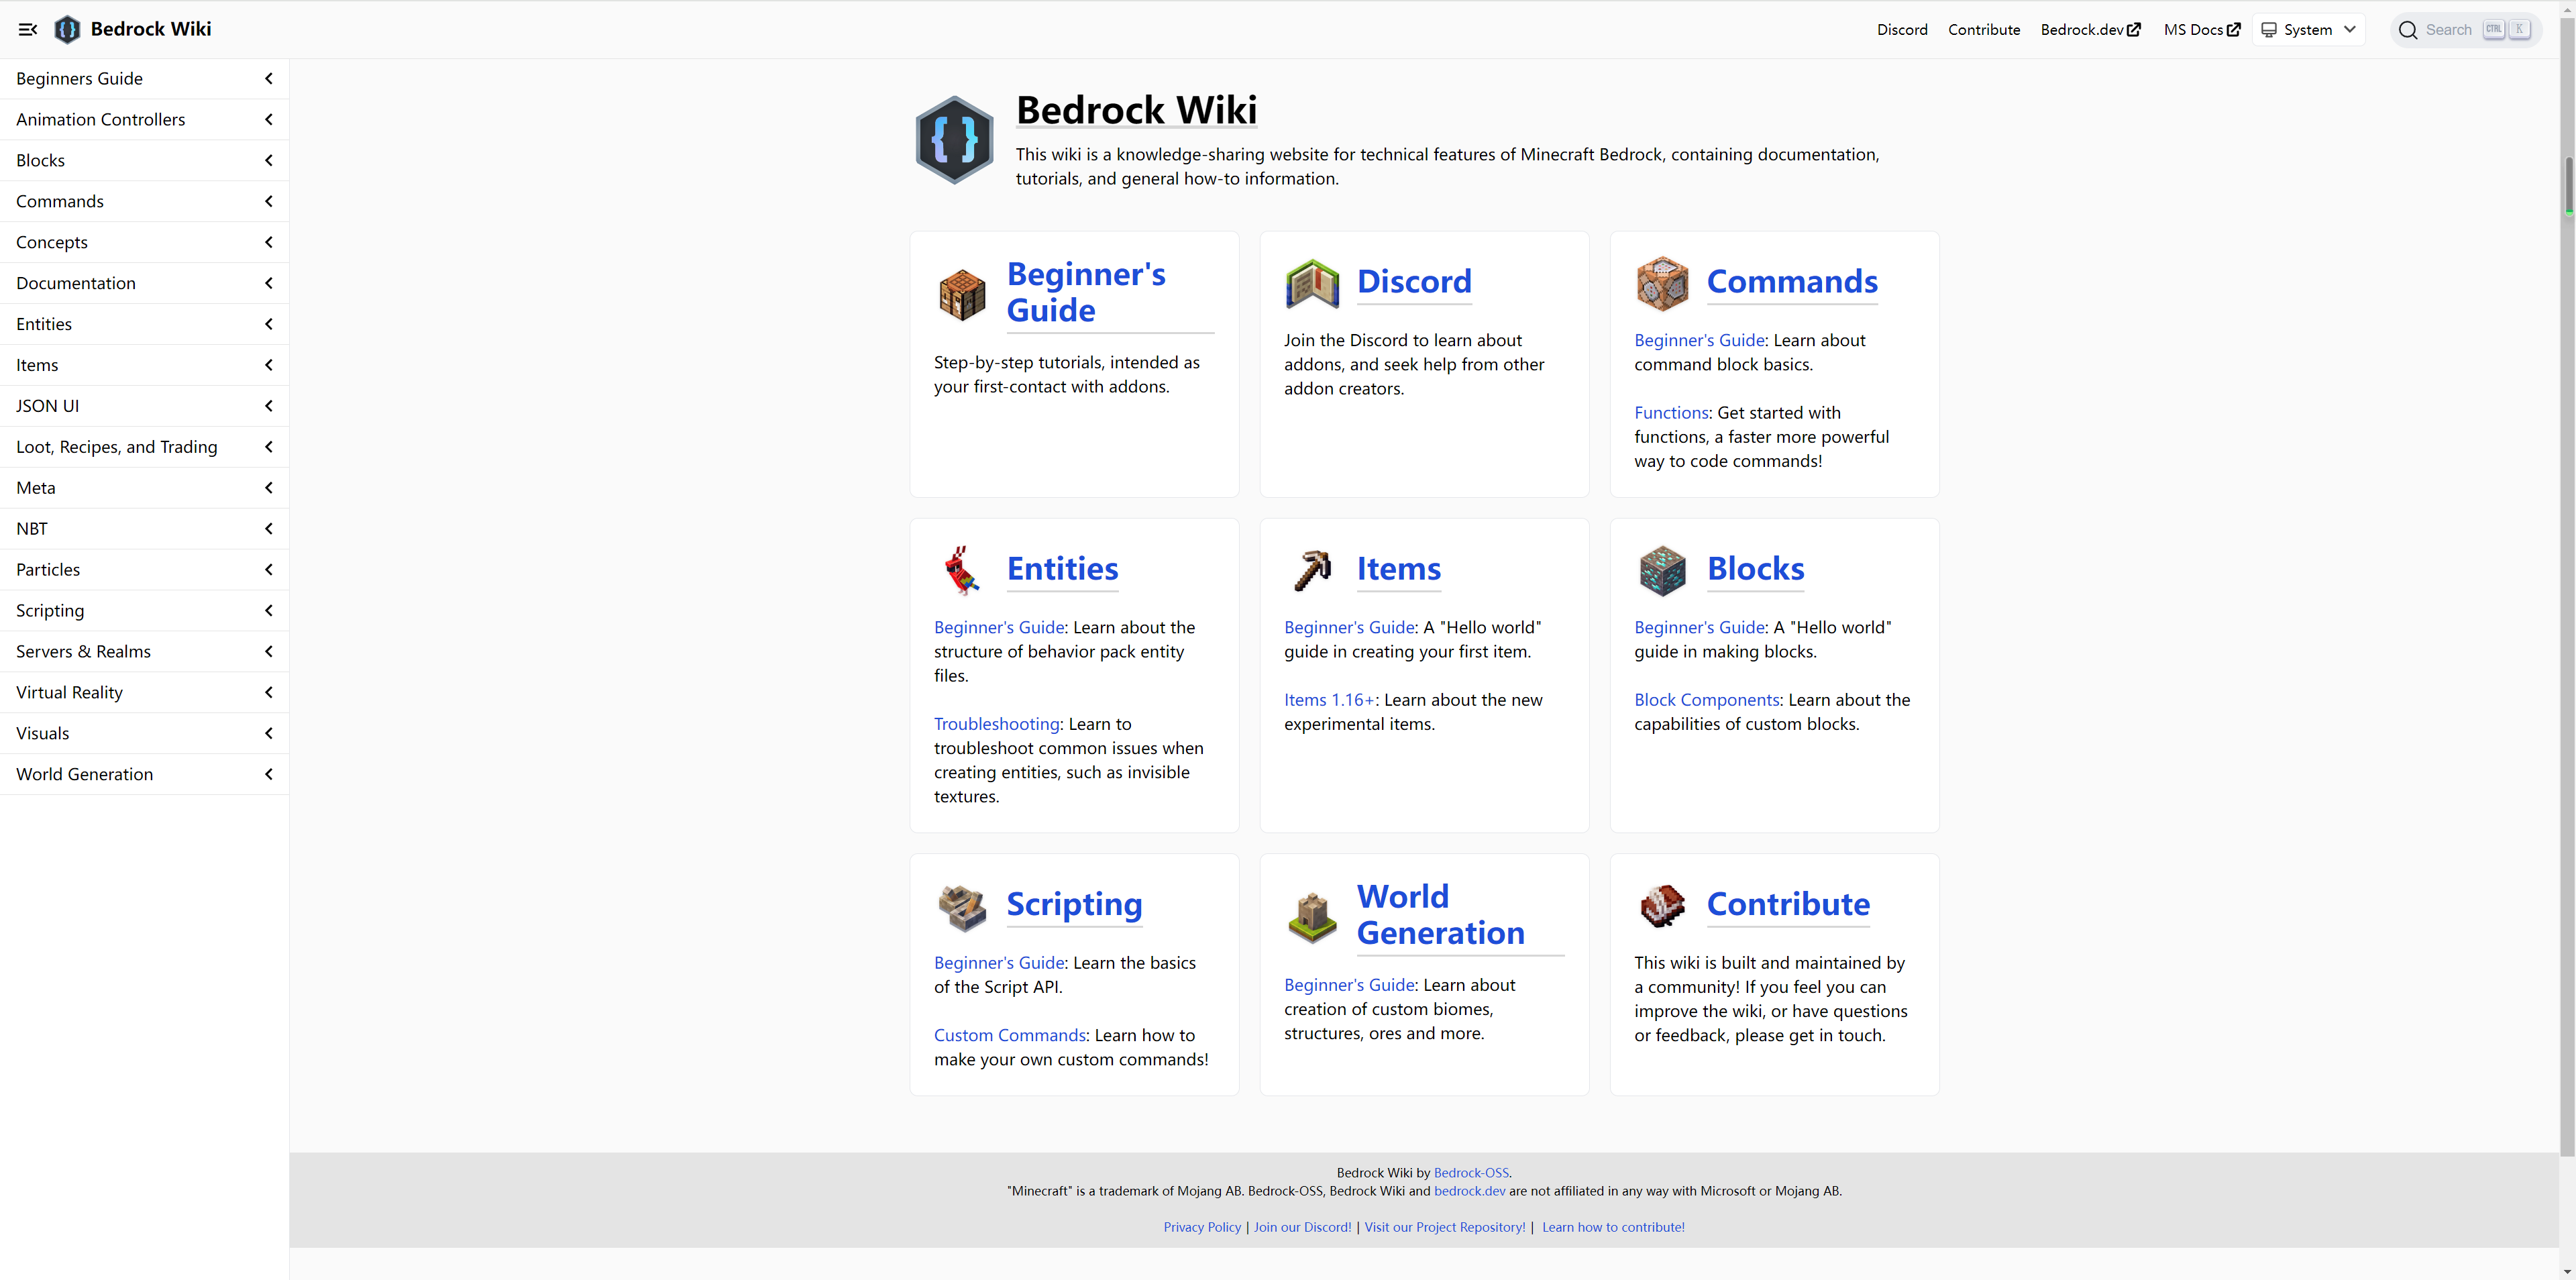Select Items in the sidebar

point(144,365)
